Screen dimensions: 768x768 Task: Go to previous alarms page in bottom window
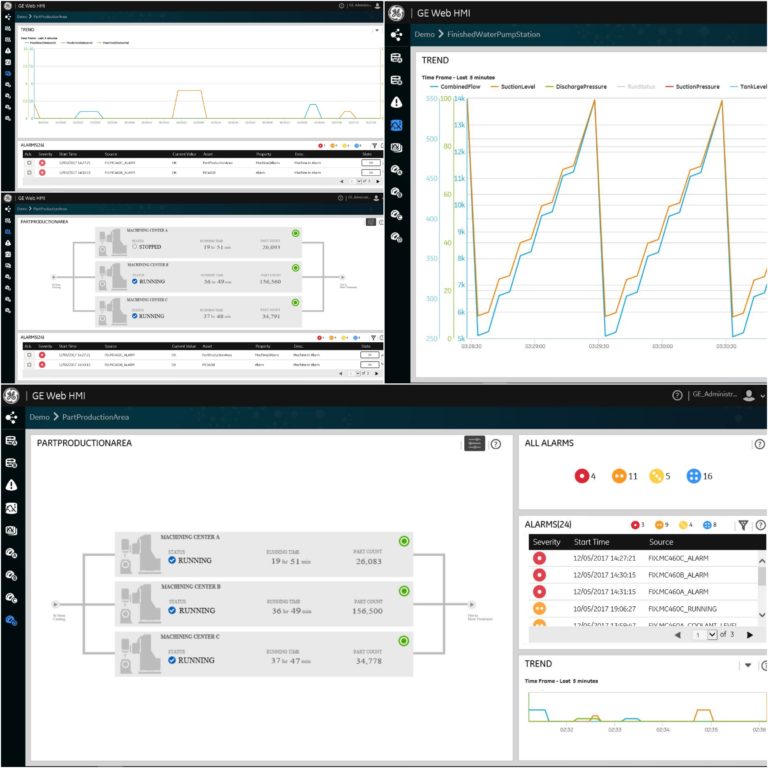678,635
